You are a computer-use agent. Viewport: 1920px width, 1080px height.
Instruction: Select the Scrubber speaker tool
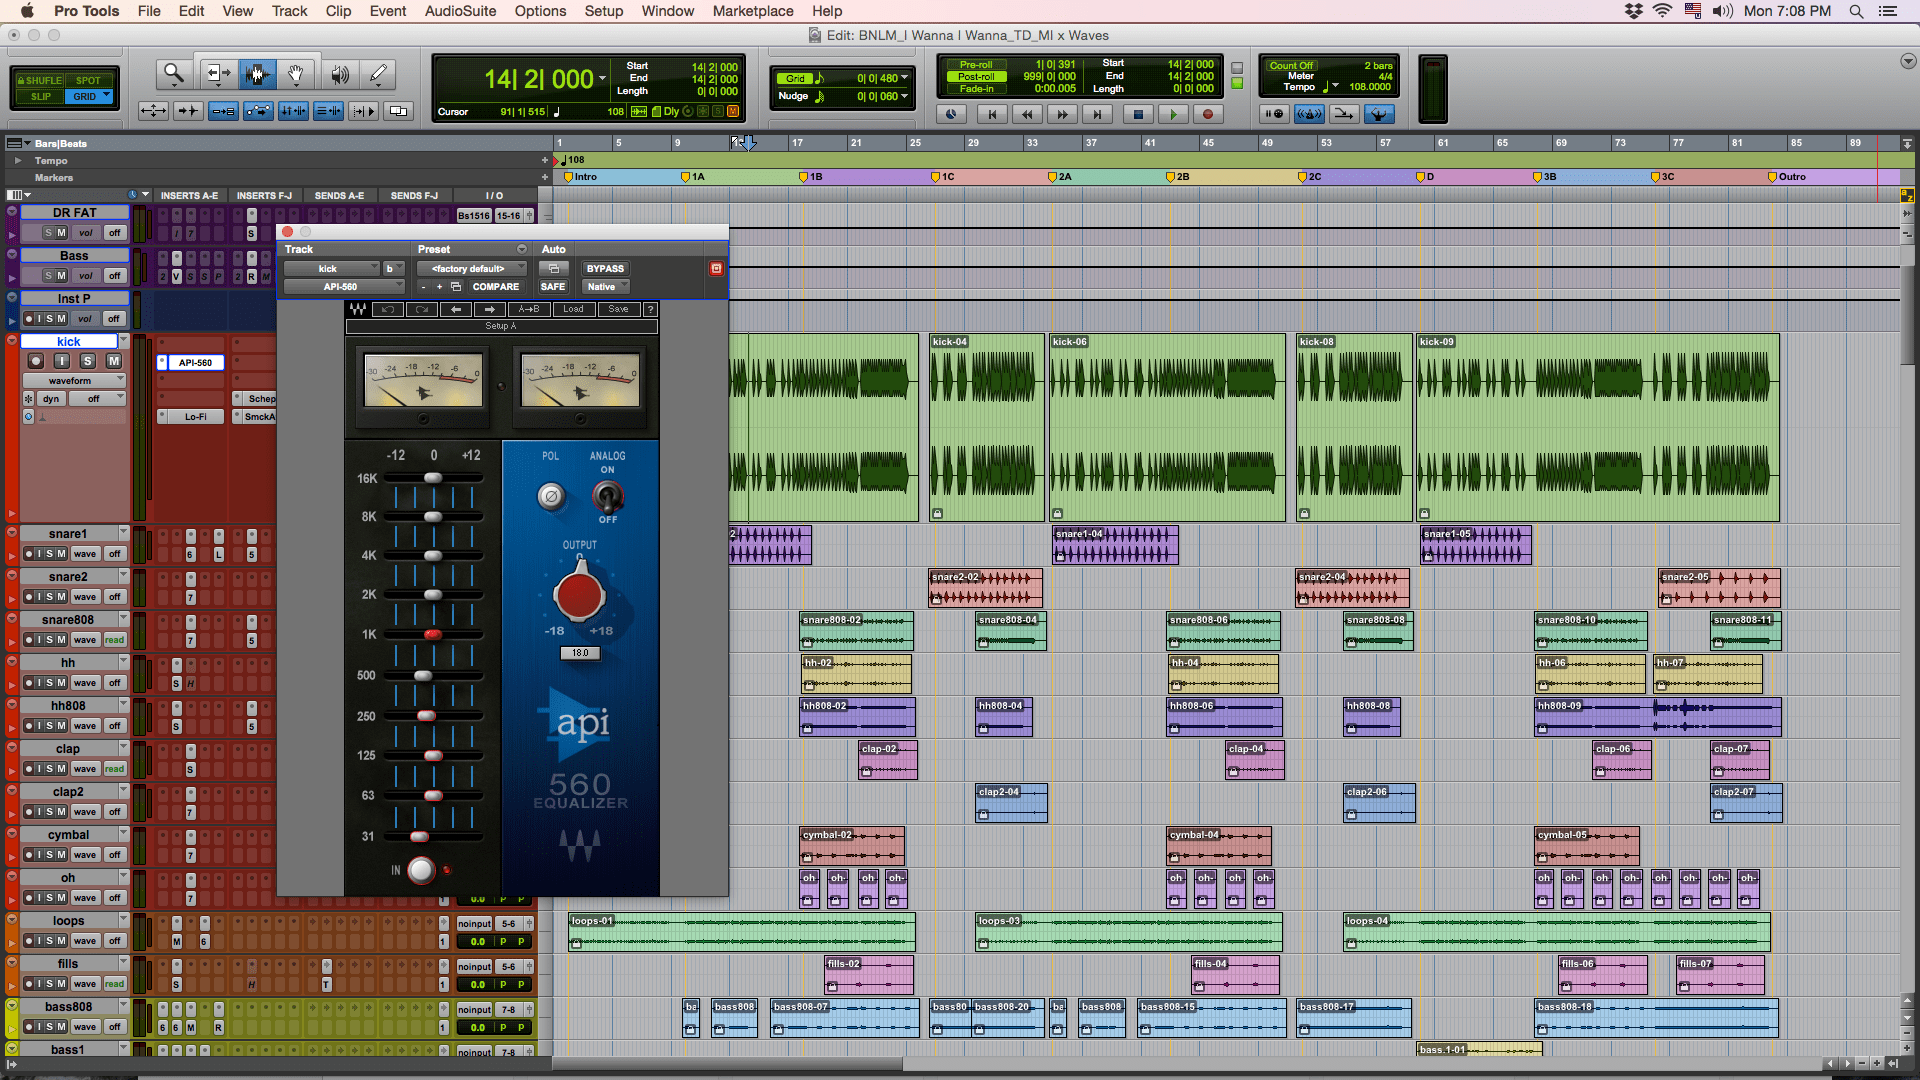point(340,74)
